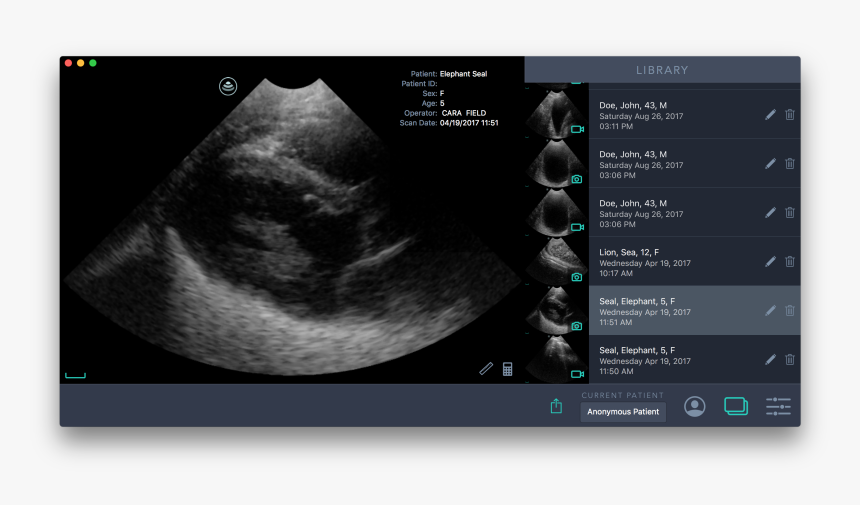Click the teal scale bracket in scan view
Image resolution: width=860 pixels, height=505 pixels.
click(75, 376)
